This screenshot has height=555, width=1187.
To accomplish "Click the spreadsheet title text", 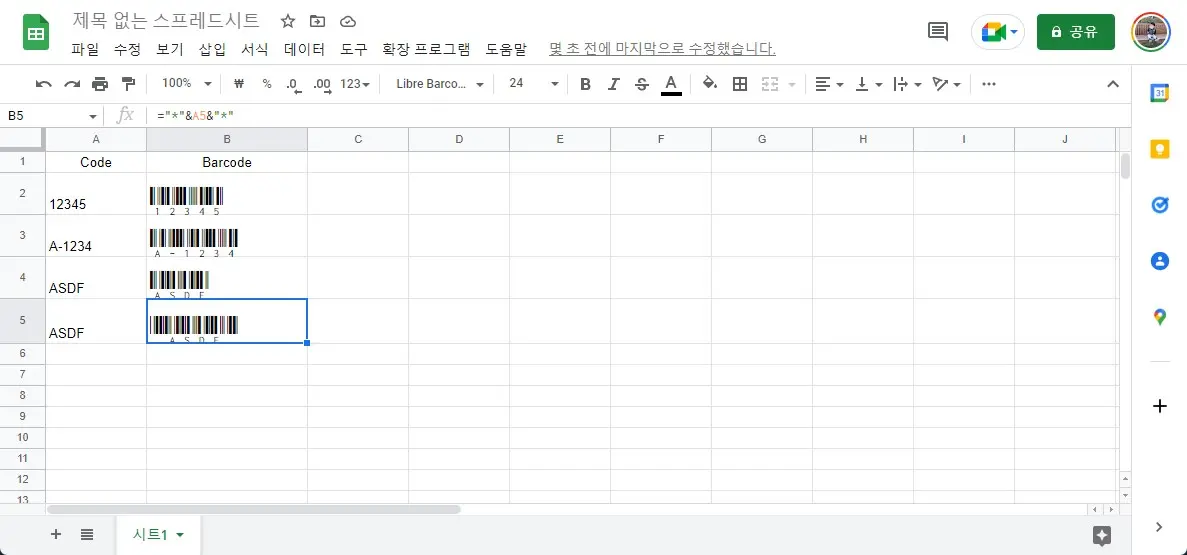I will 166,20.
